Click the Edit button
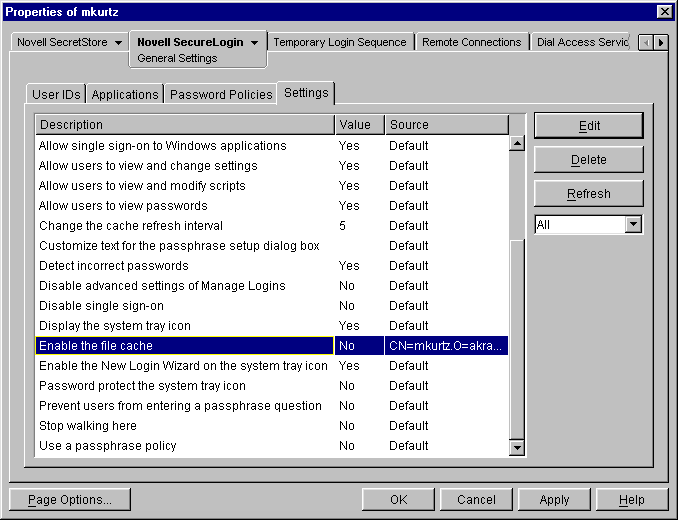Screen dimensions: 678x520 (589, 126)
